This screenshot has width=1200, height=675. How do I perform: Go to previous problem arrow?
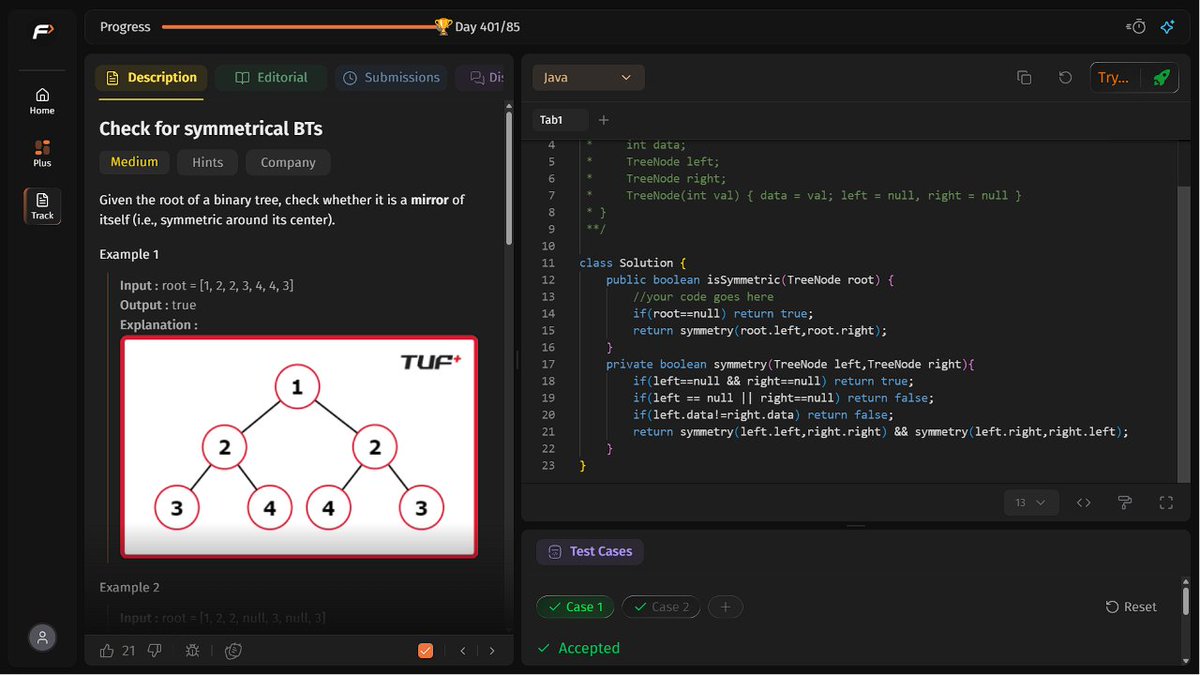point(463,650)
